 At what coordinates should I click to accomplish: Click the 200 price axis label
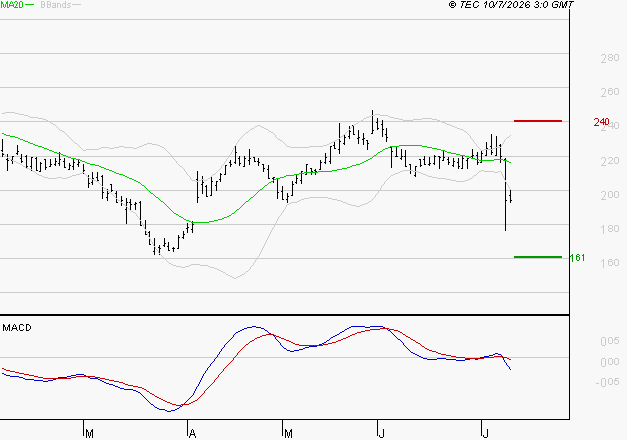click(x=610, y=195)
